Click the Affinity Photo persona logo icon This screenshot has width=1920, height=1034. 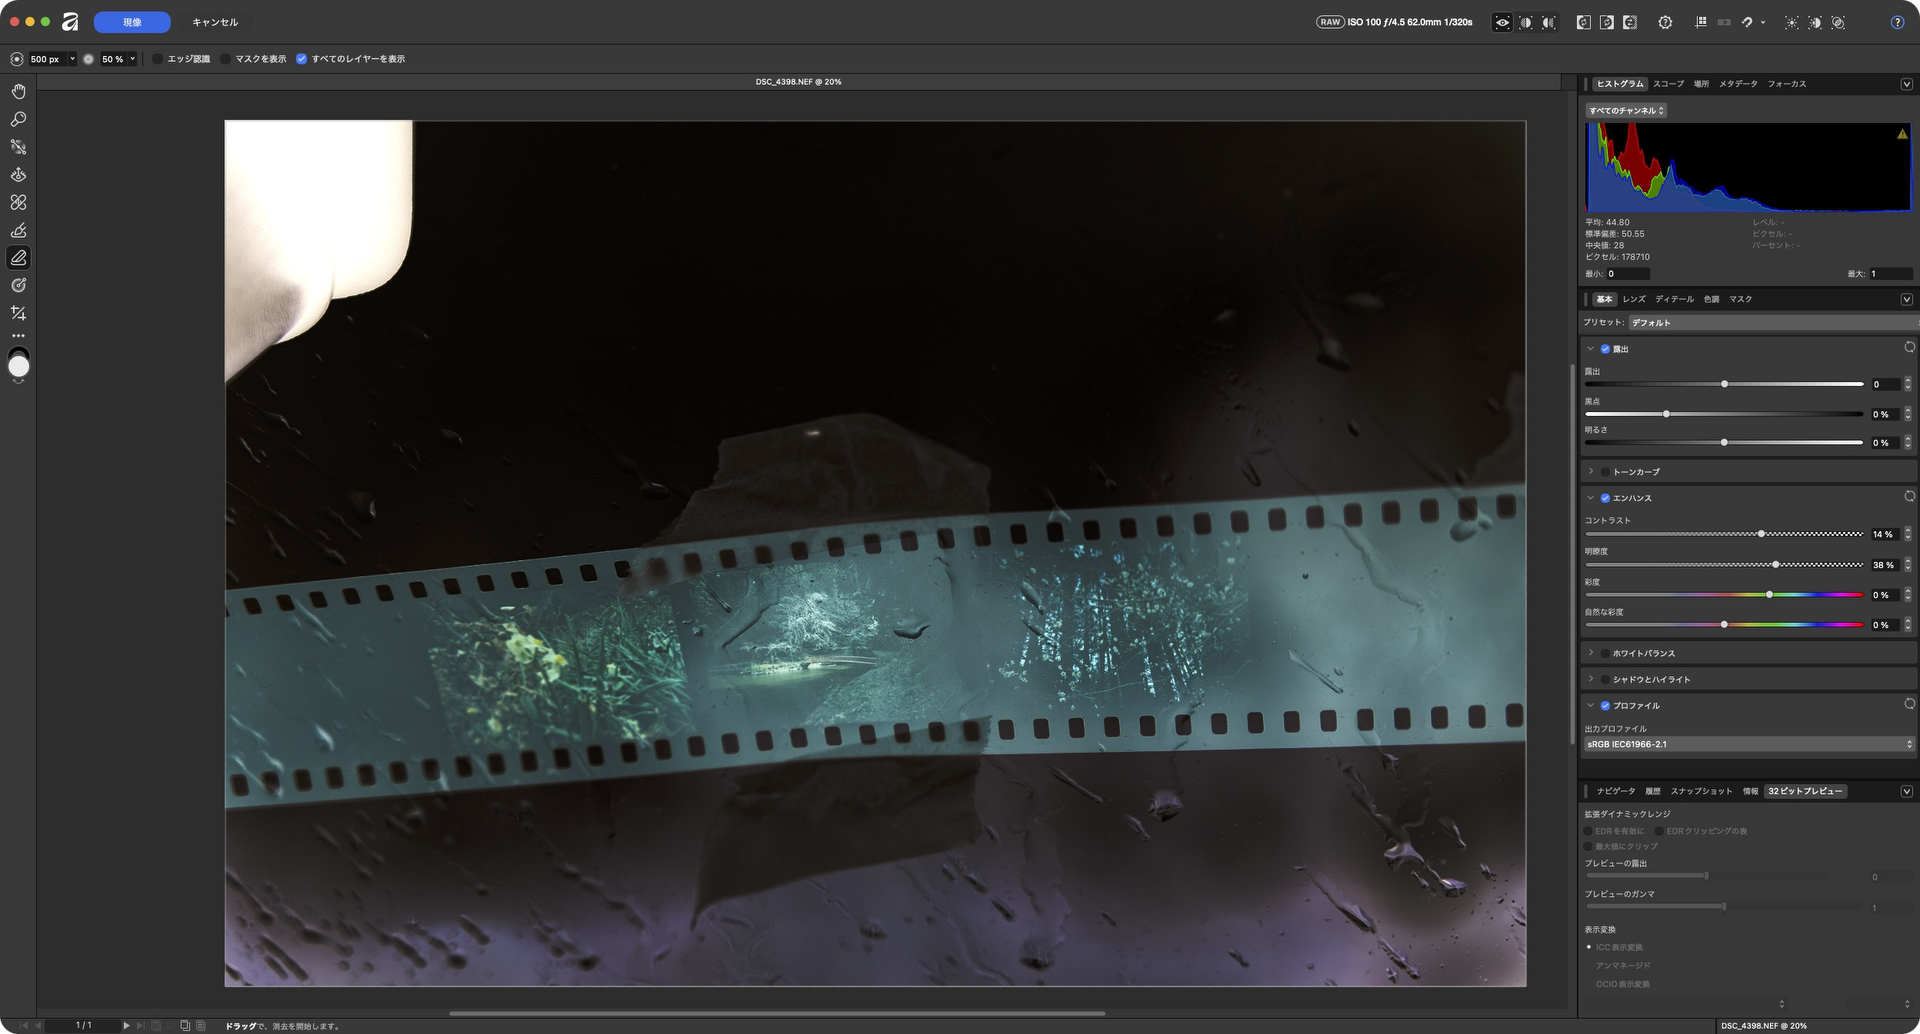[x=70, y=22]
